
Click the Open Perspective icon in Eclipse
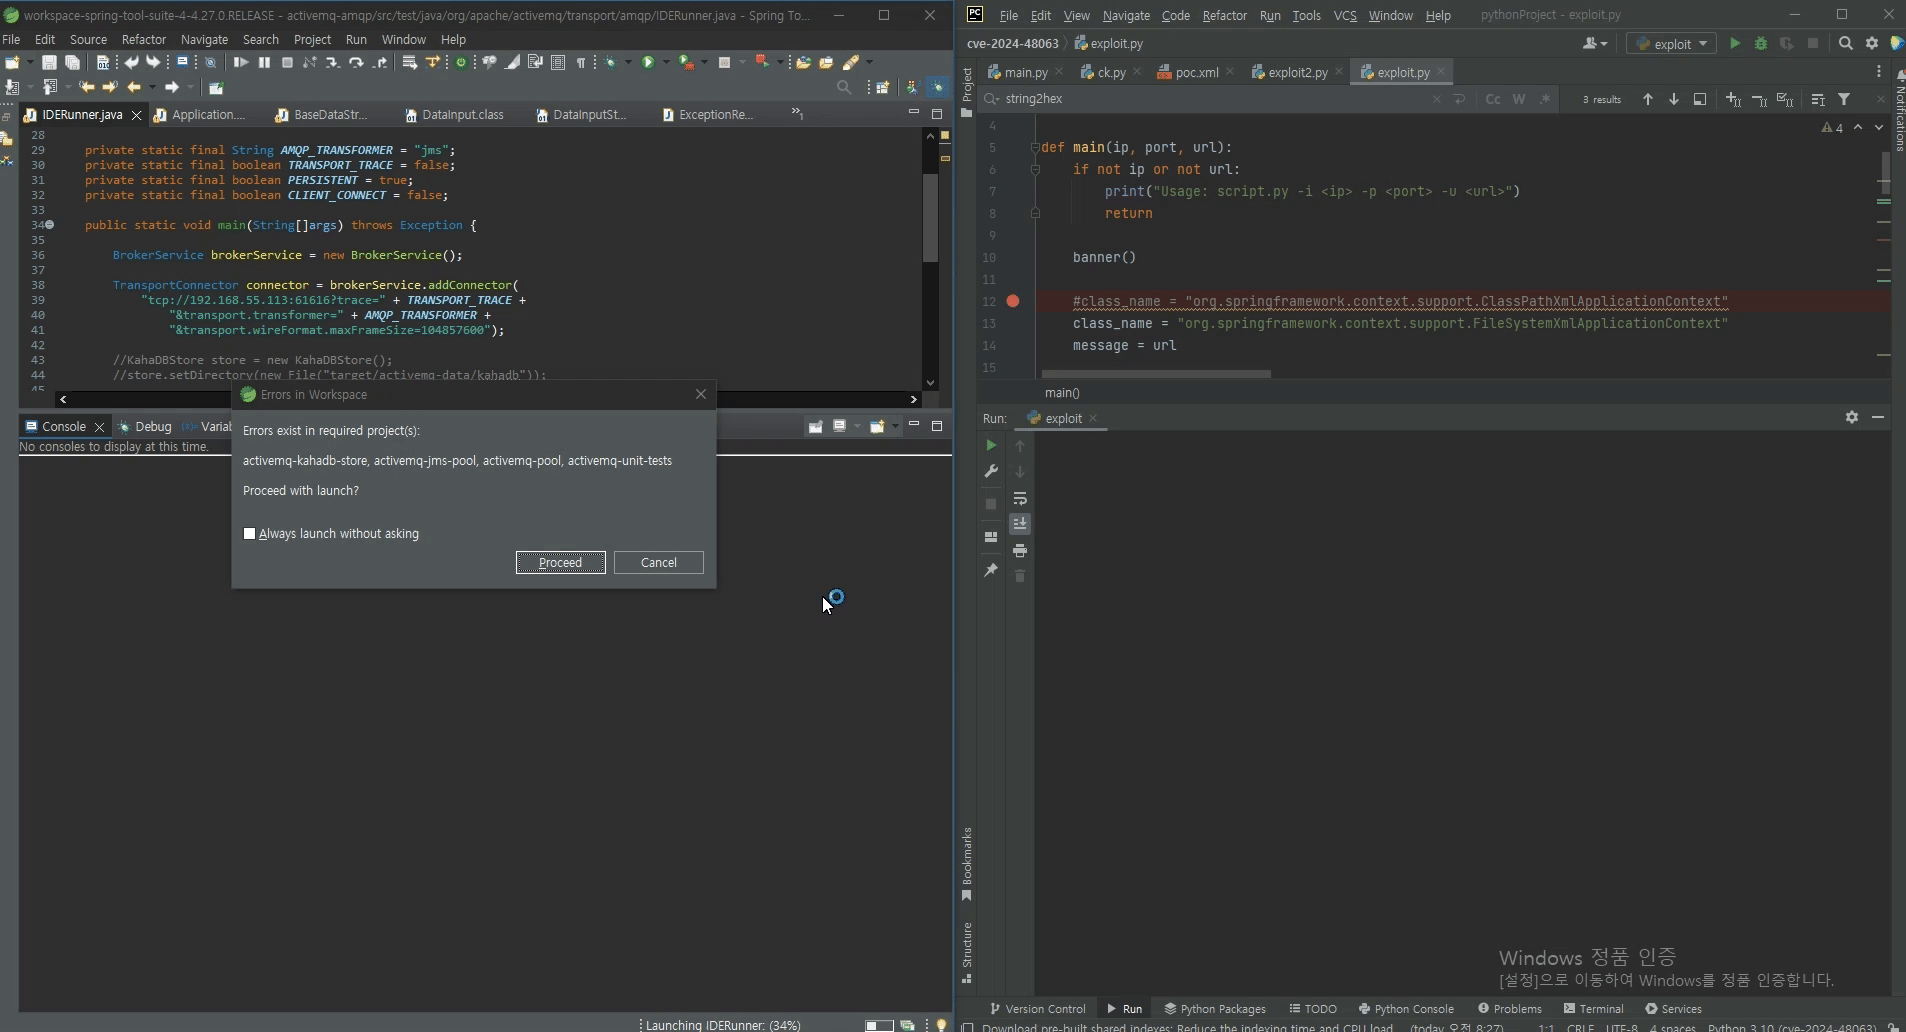(x=882, y=88)
